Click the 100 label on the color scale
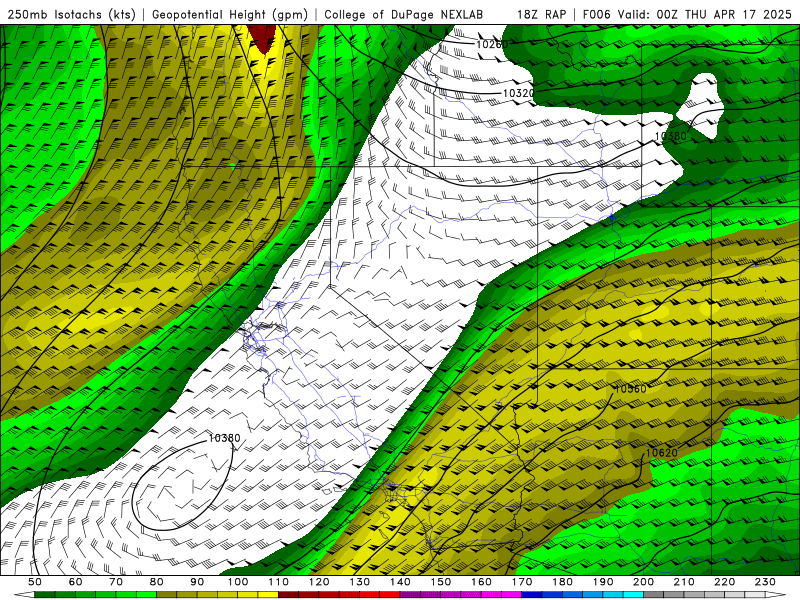This screenshot has height=600, width=800. coord(238,582)
